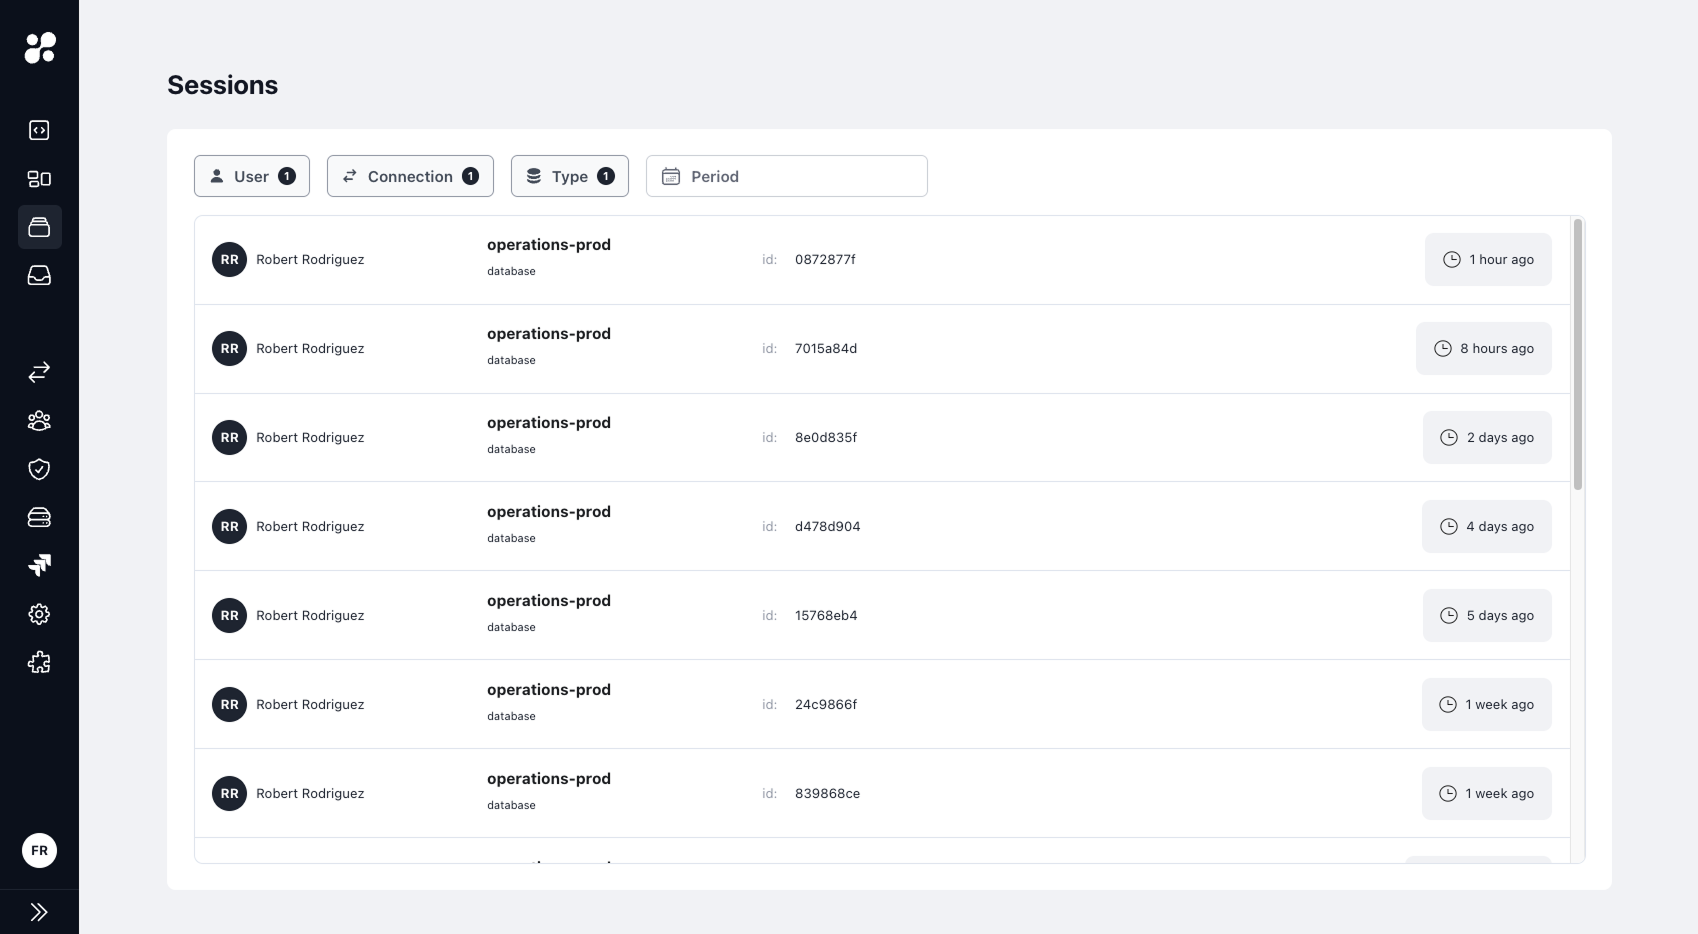Click the '1 hour ago' time badge

(x=1488, y=260)
